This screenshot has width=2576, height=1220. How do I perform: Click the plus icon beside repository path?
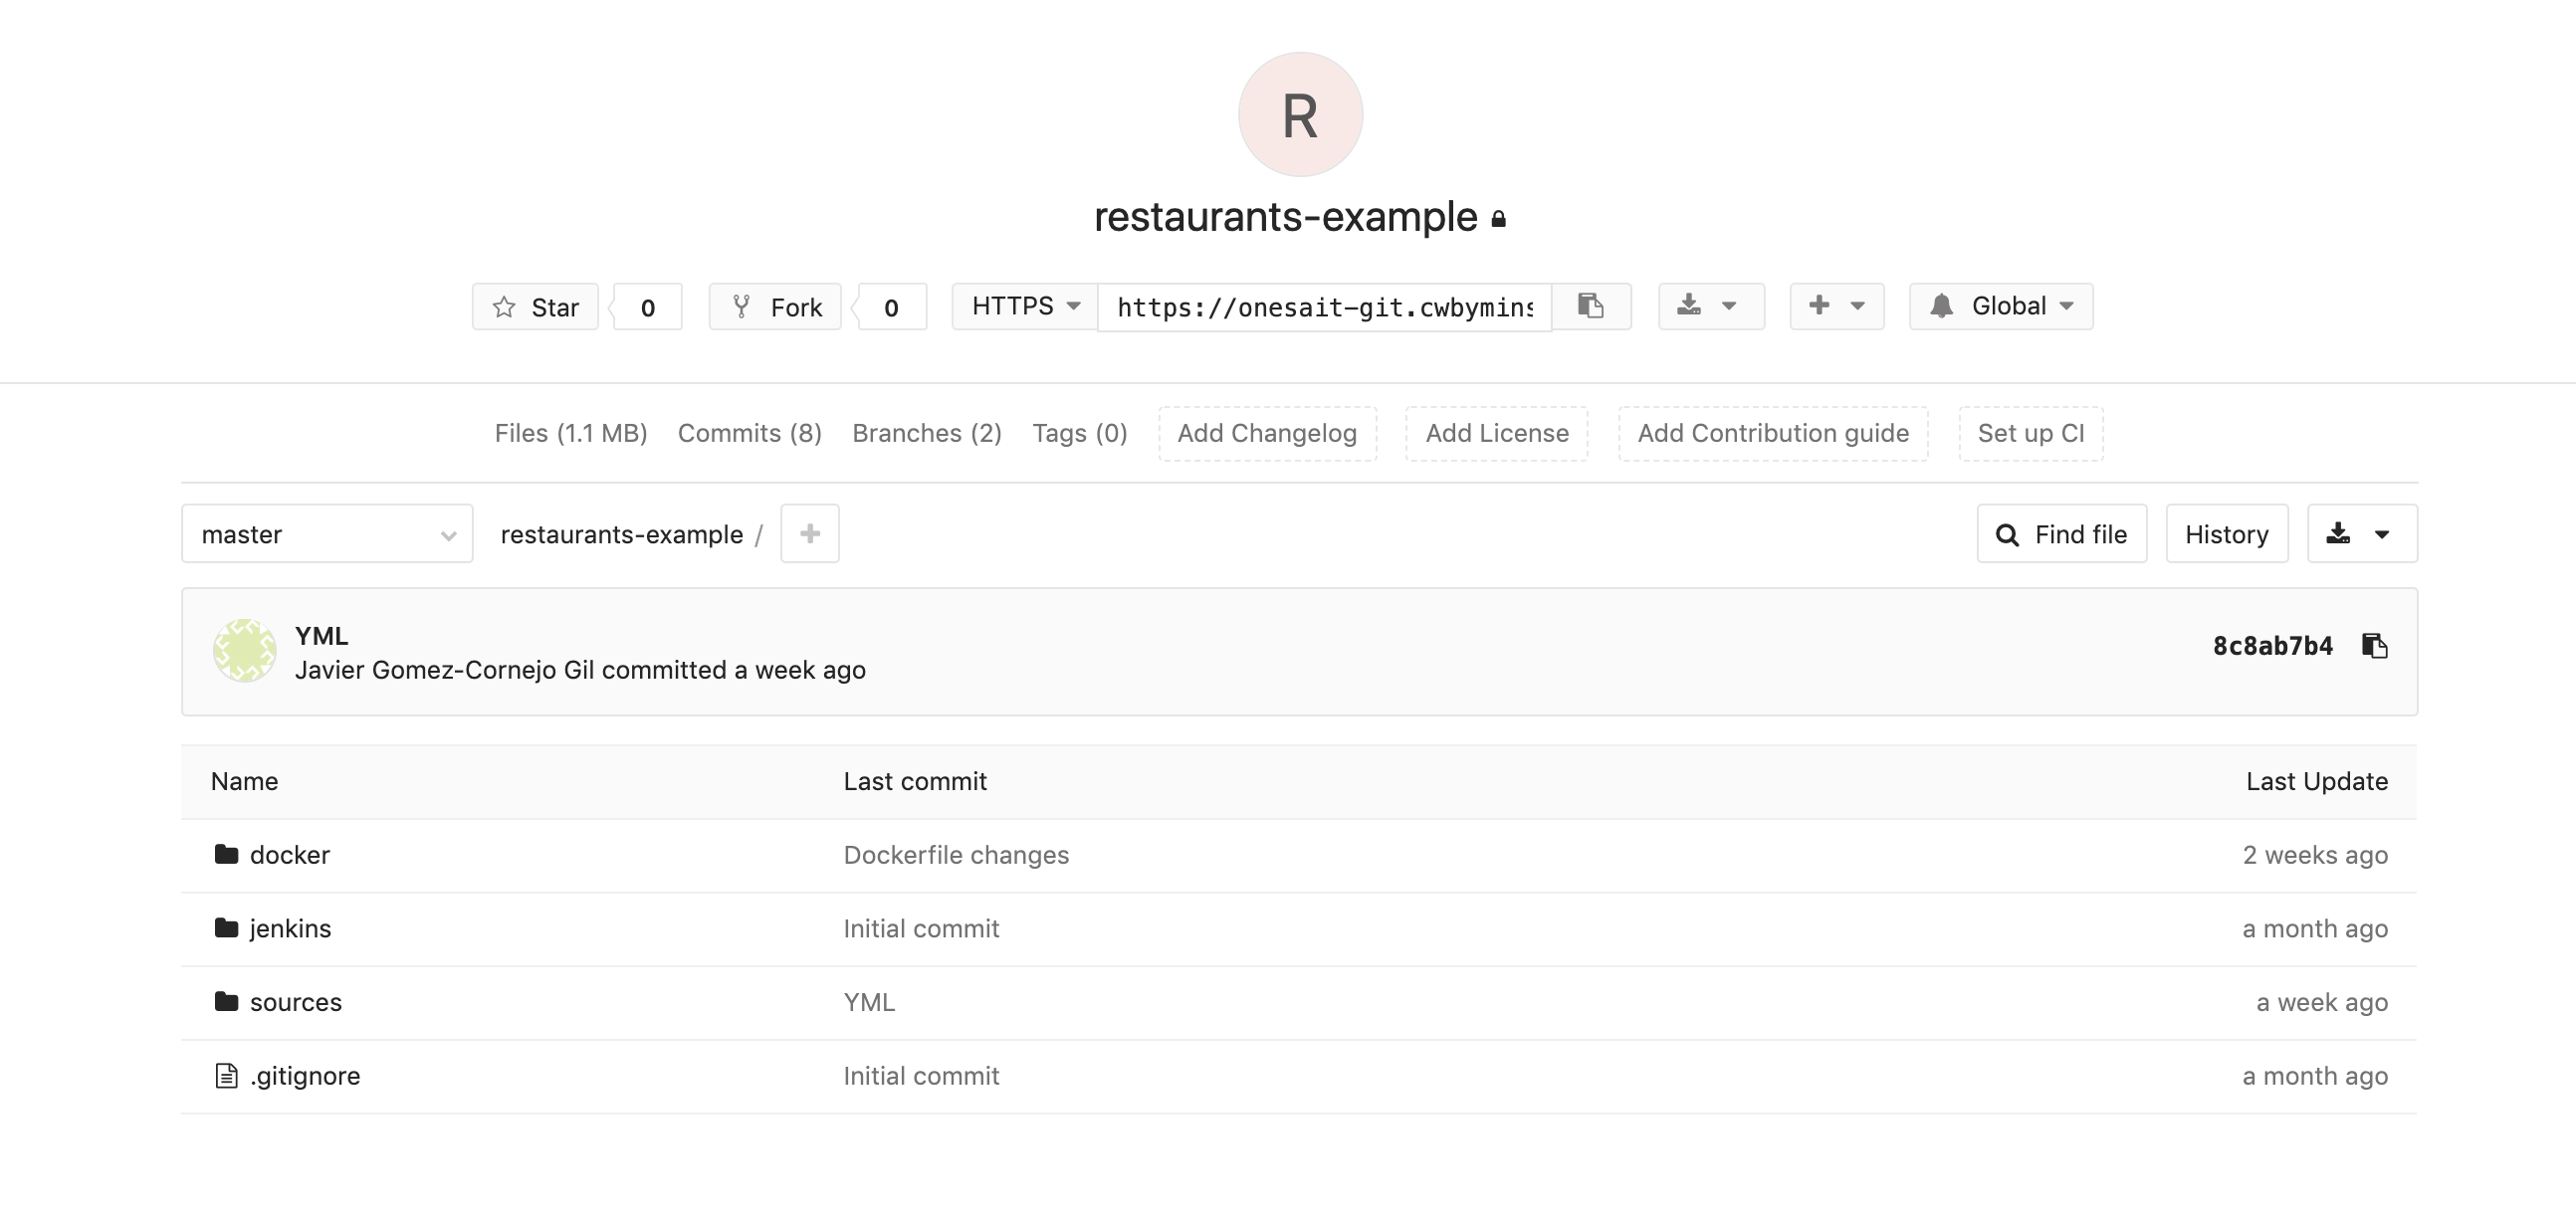click(x=809, y=534)
